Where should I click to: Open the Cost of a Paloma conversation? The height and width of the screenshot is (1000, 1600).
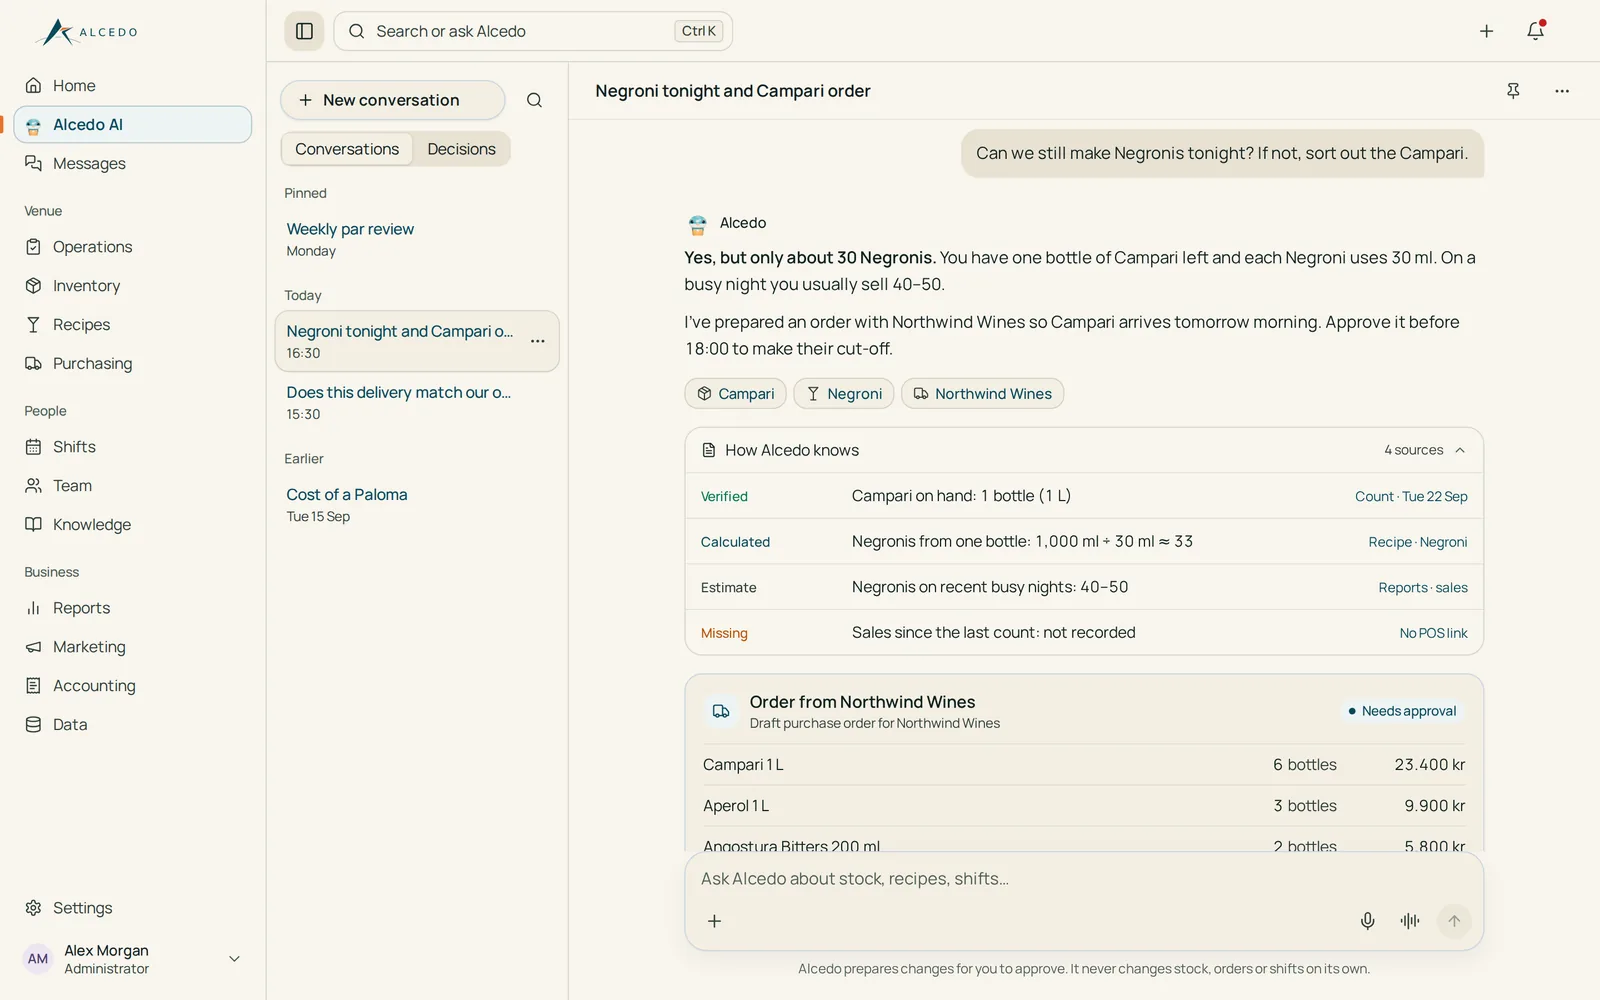click(417, 505)
